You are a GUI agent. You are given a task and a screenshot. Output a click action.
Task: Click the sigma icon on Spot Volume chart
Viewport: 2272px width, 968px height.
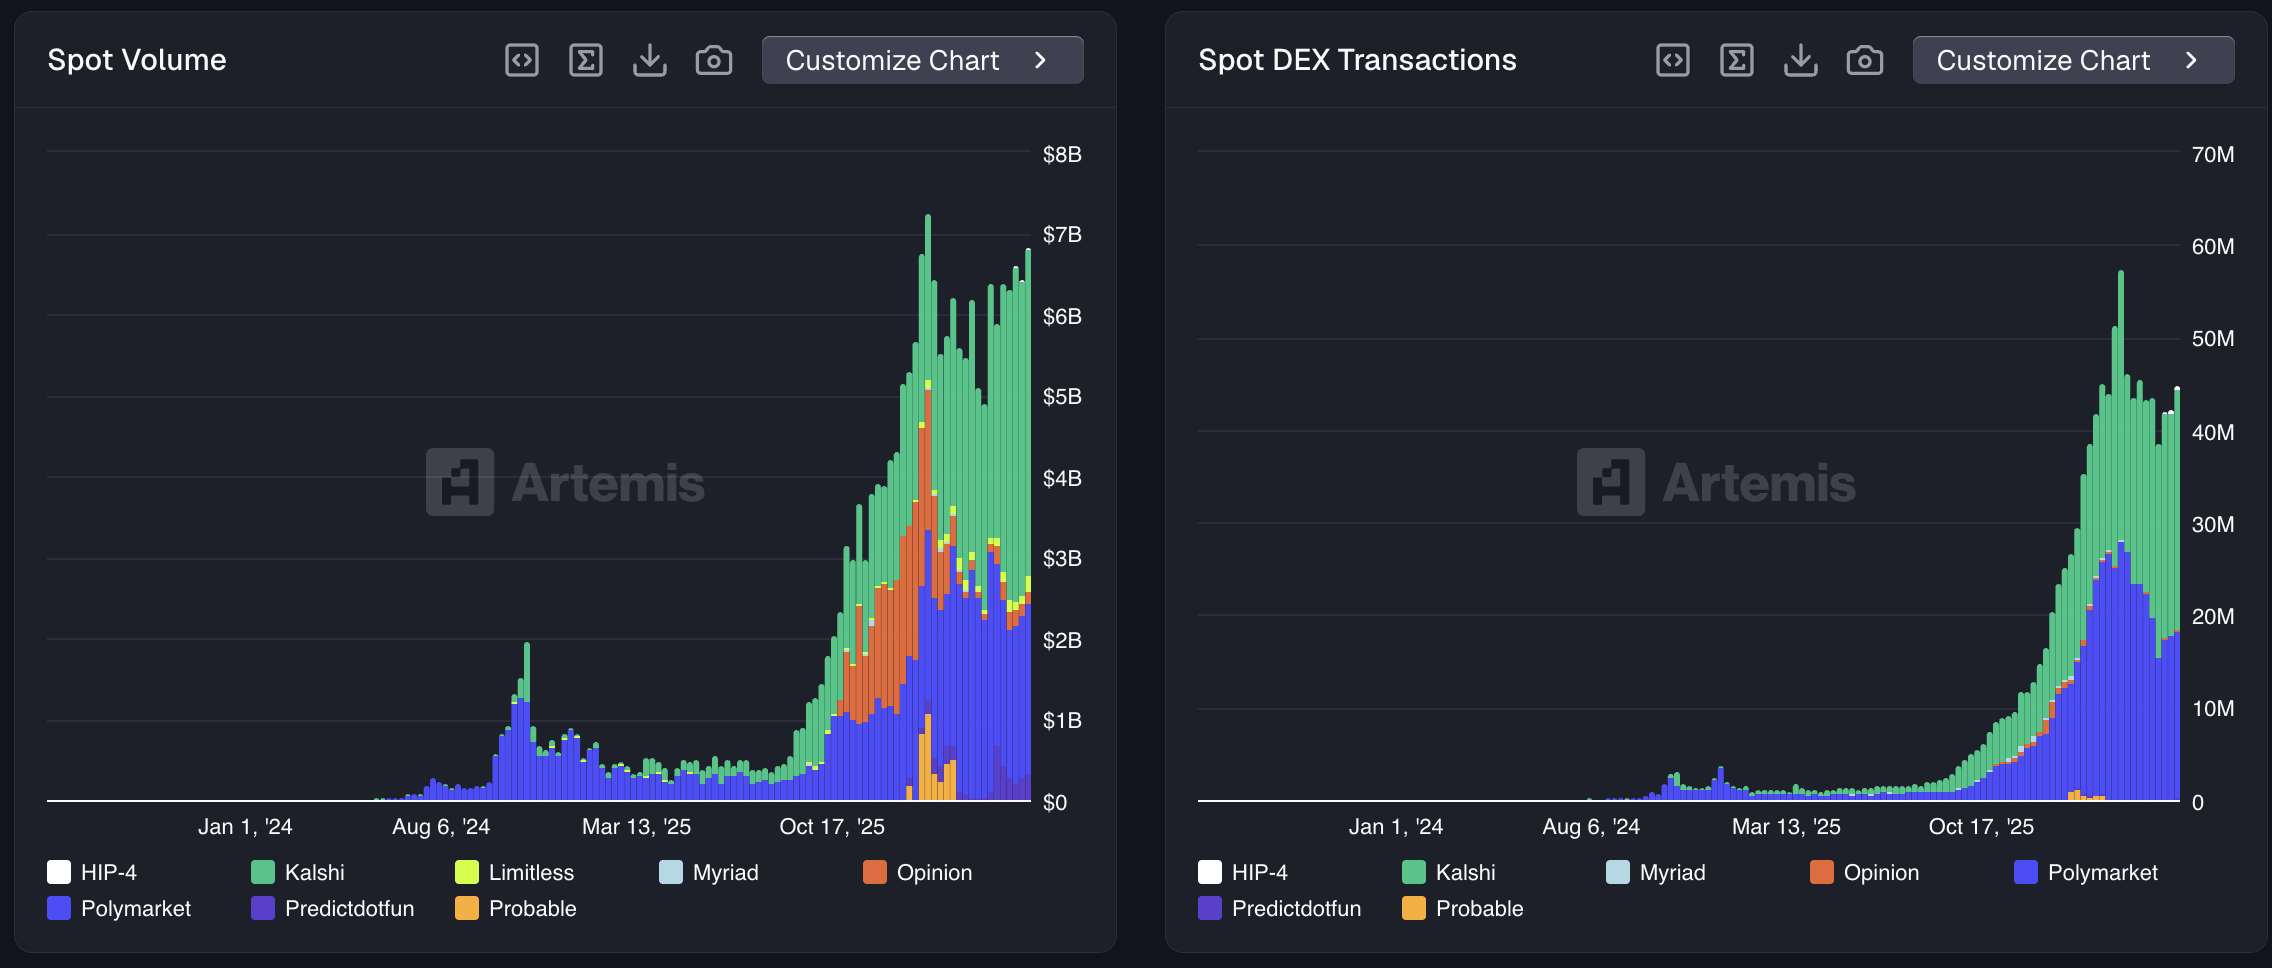coord(586,60)
